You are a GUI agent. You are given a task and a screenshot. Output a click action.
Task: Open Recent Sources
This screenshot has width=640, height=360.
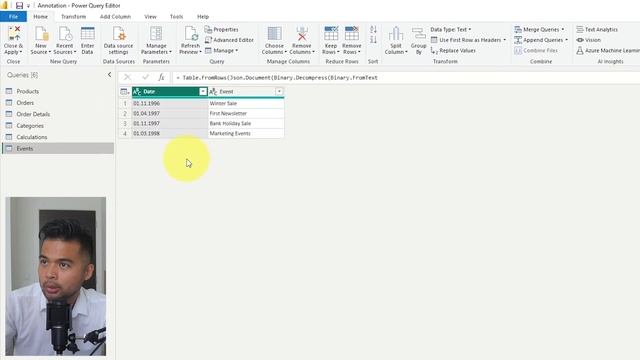point(65,34)
